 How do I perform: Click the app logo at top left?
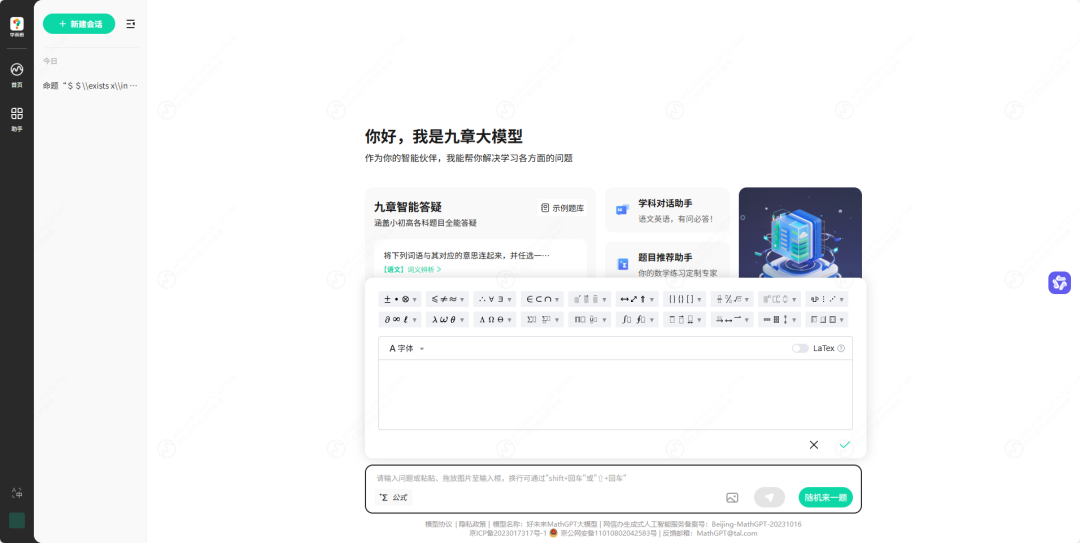pos(17,27)
